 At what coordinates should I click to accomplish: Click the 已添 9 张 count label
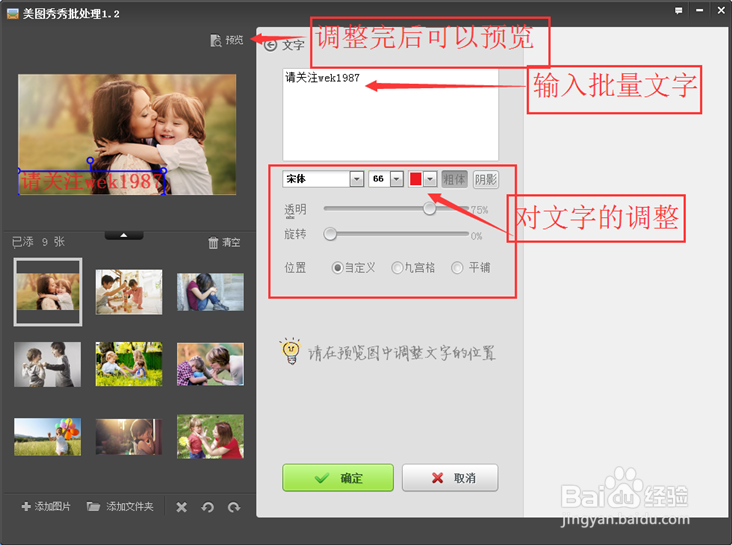pos(38,242)
